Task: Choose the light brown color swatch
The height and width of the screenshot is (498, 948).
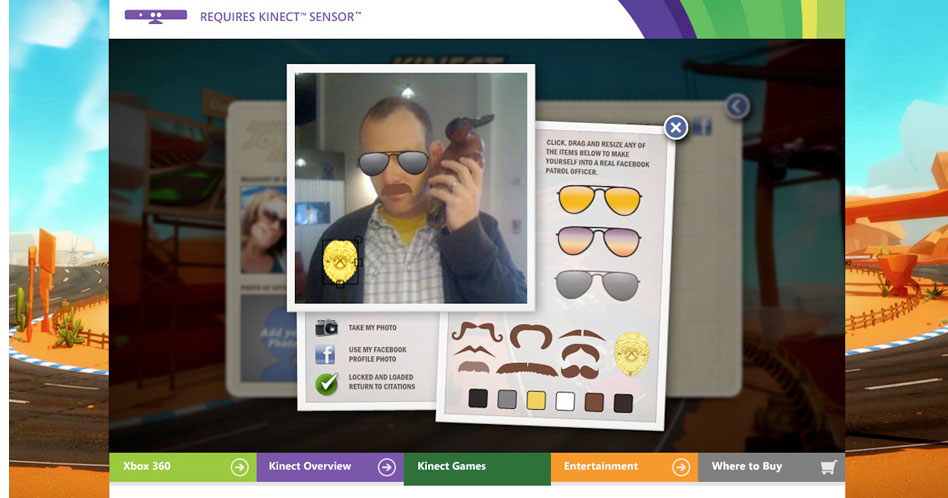Action: (594, 402)
